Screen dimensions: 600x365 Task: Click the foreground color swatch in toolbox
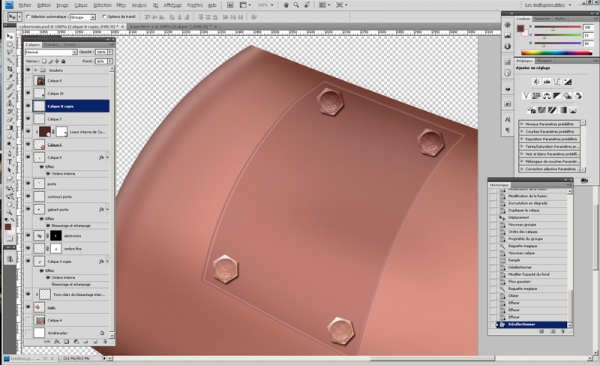pos(8,227)
